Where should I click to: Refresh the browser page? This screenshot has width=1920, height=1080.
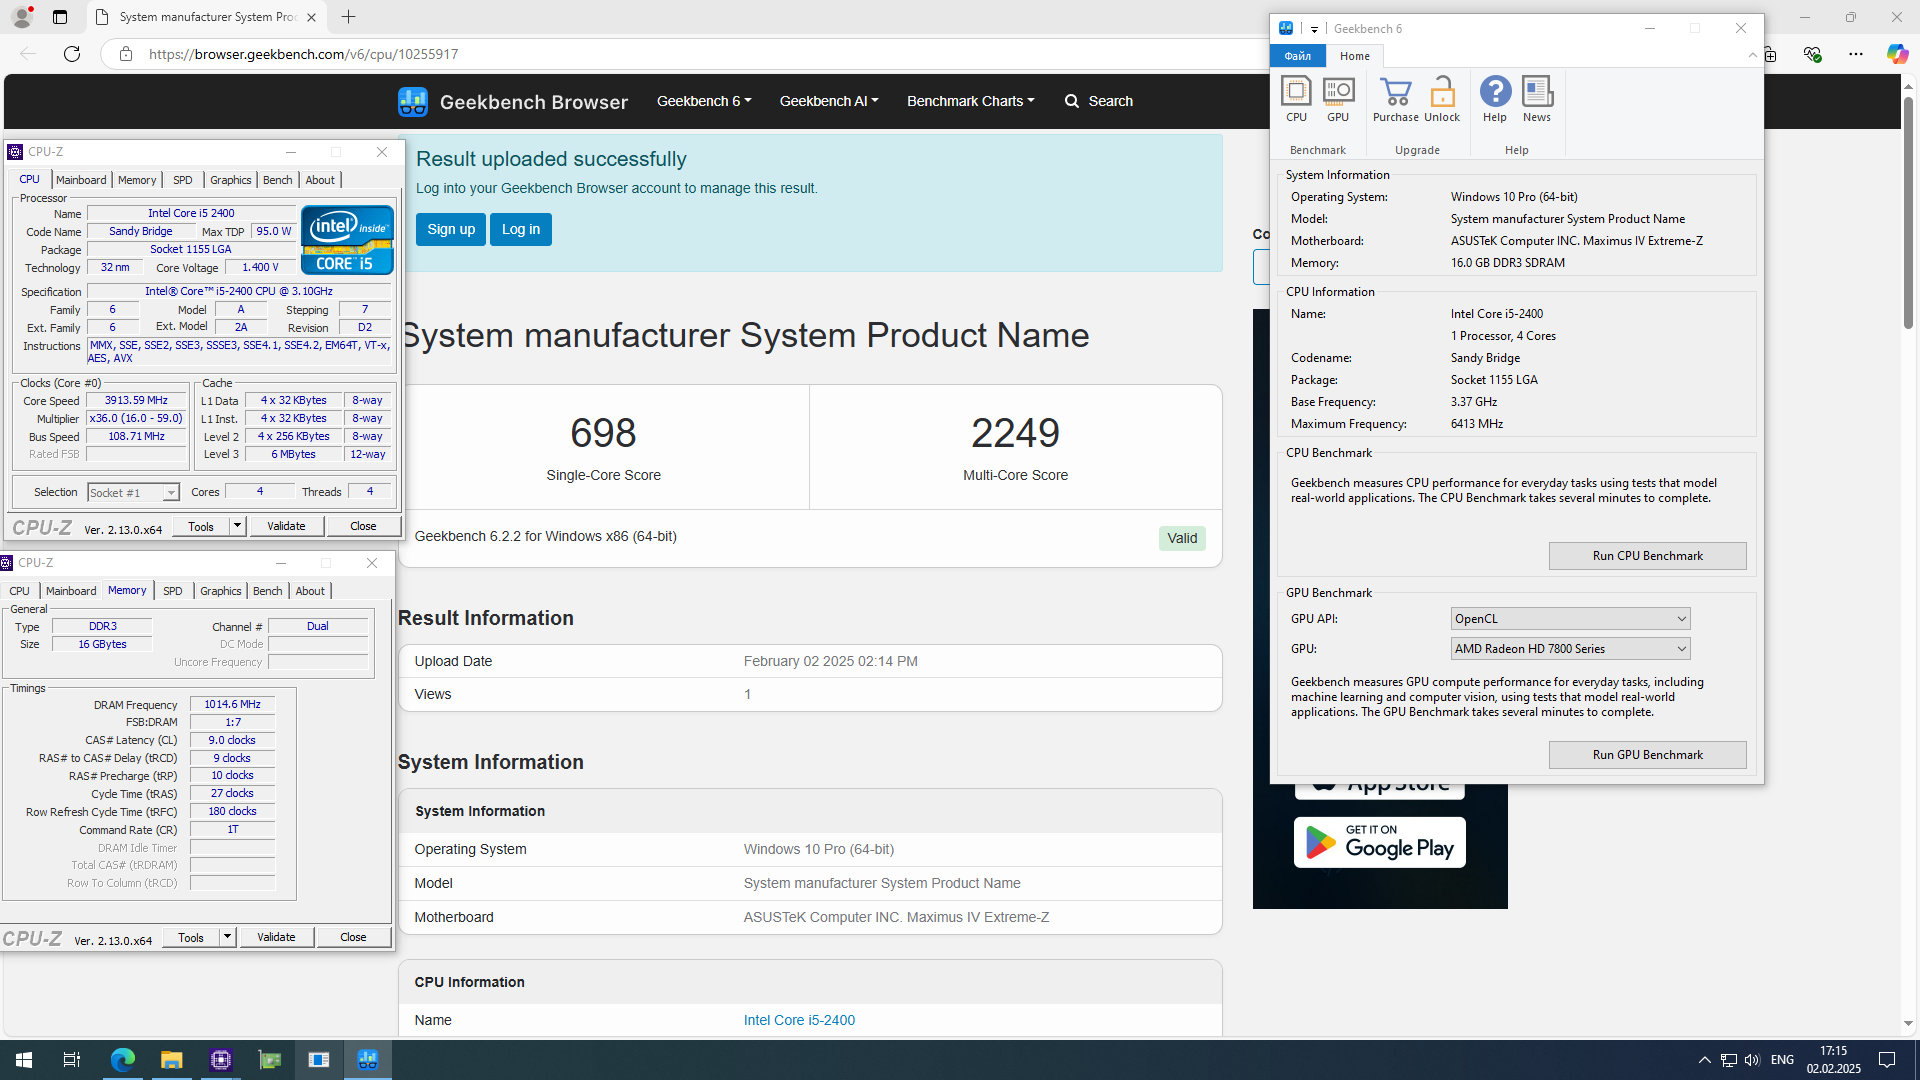coord(72,54)
